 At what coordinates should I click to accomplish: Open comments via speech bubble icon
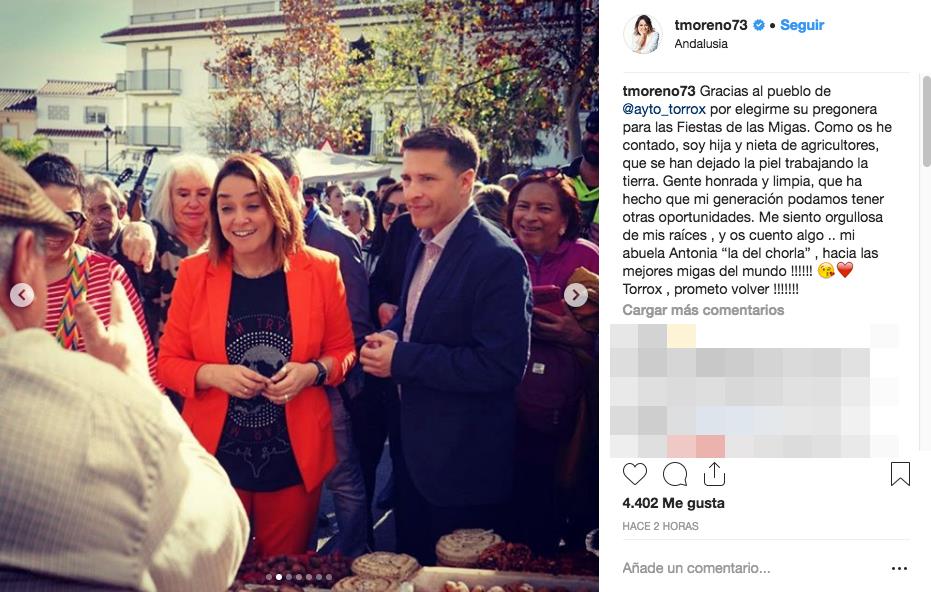tap(675, 474)
